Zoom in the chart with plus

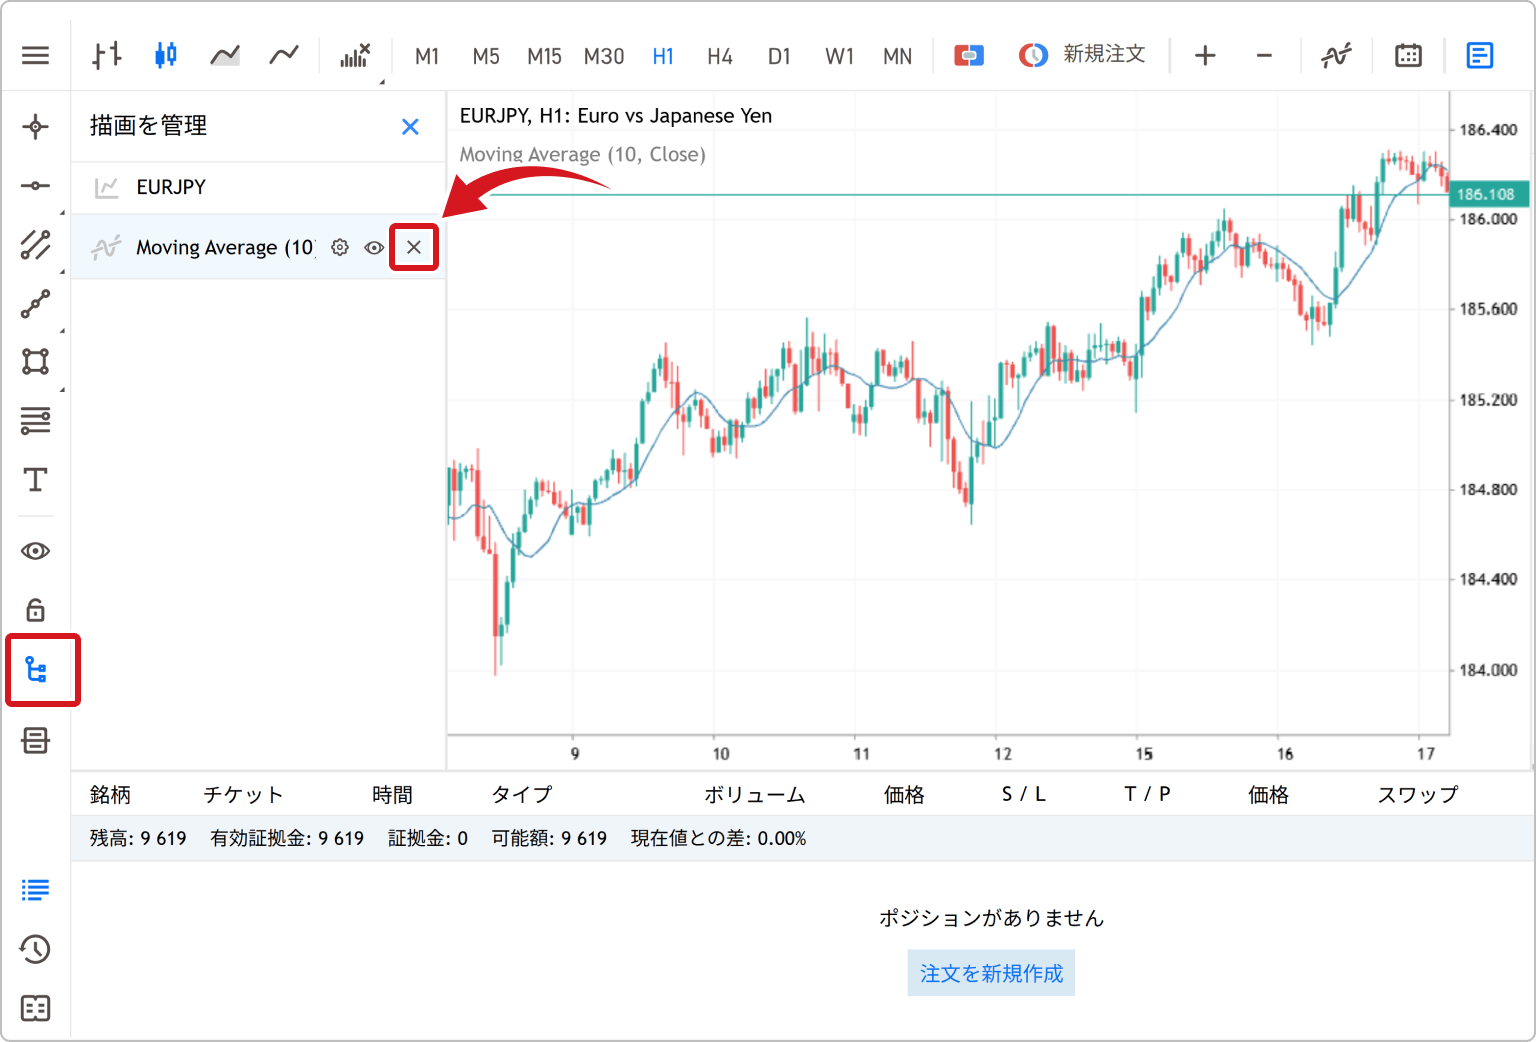click(1205, 55)
